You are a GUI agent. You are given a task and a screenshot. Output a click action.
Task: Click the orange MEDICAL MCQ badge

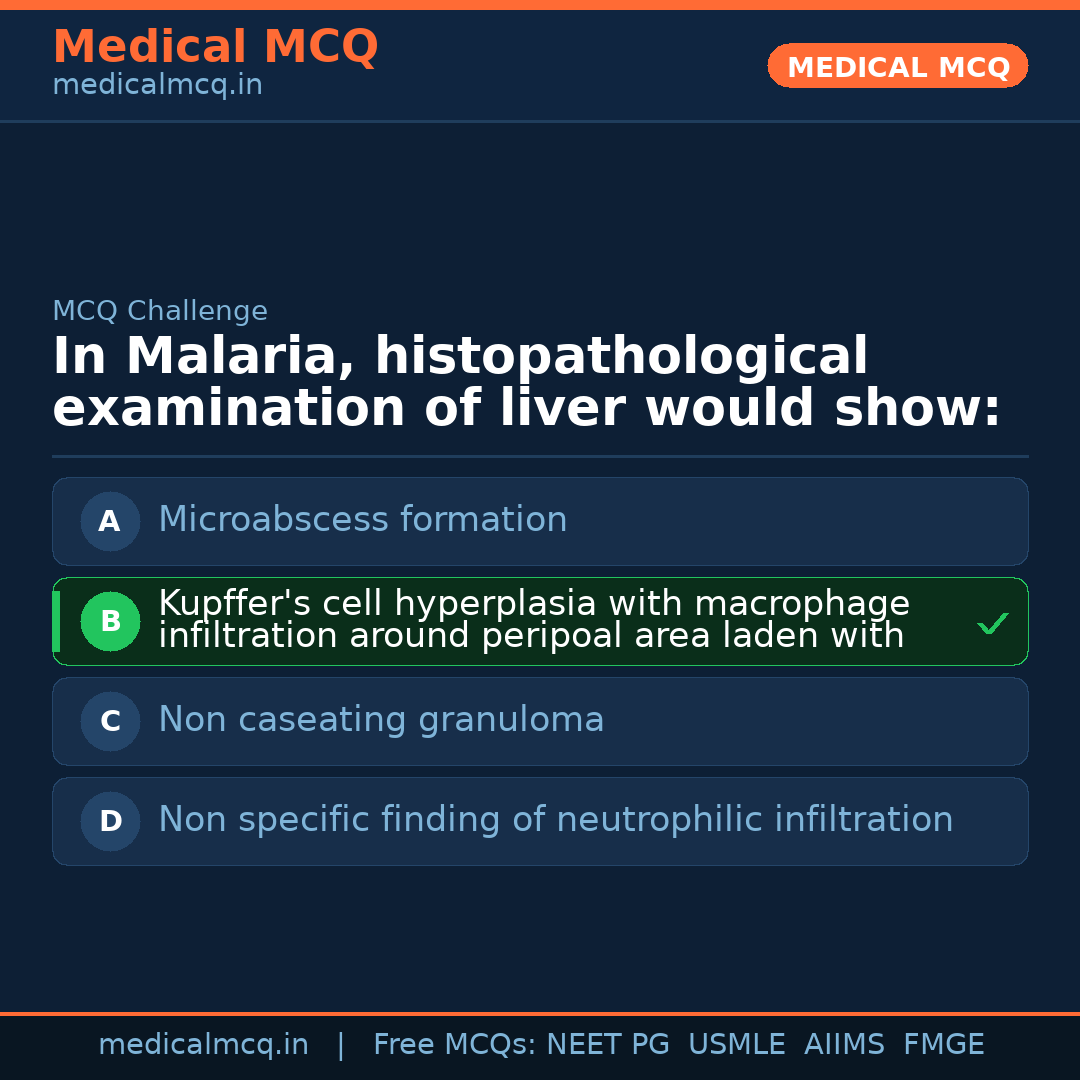tap(897, 67)
